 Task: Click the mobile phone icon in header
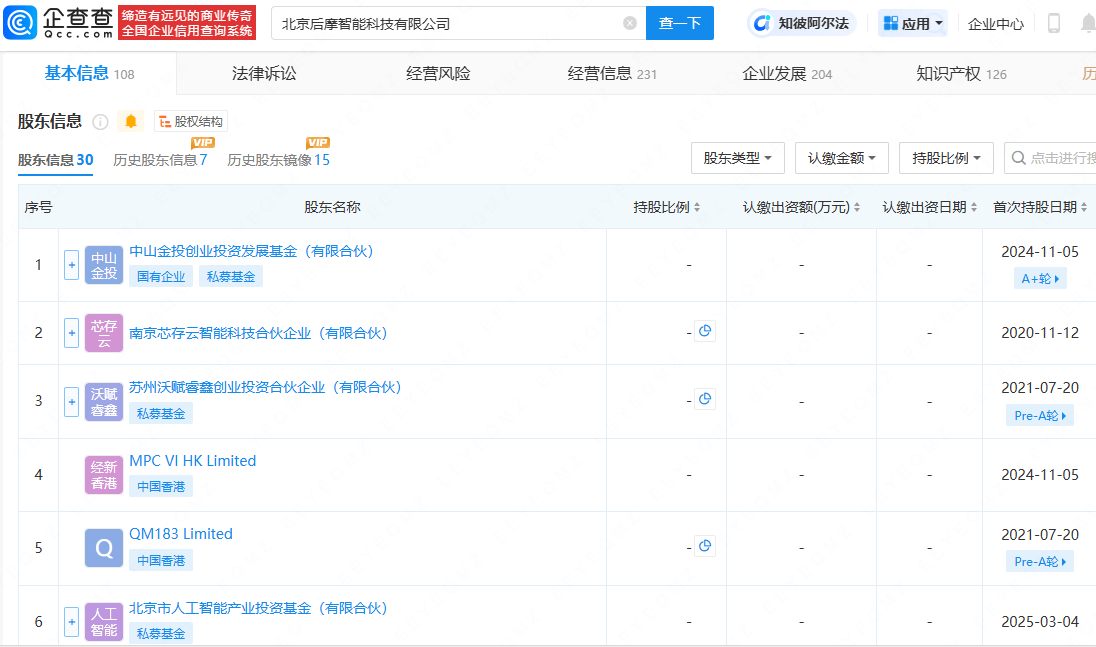tap(1053, 23)
